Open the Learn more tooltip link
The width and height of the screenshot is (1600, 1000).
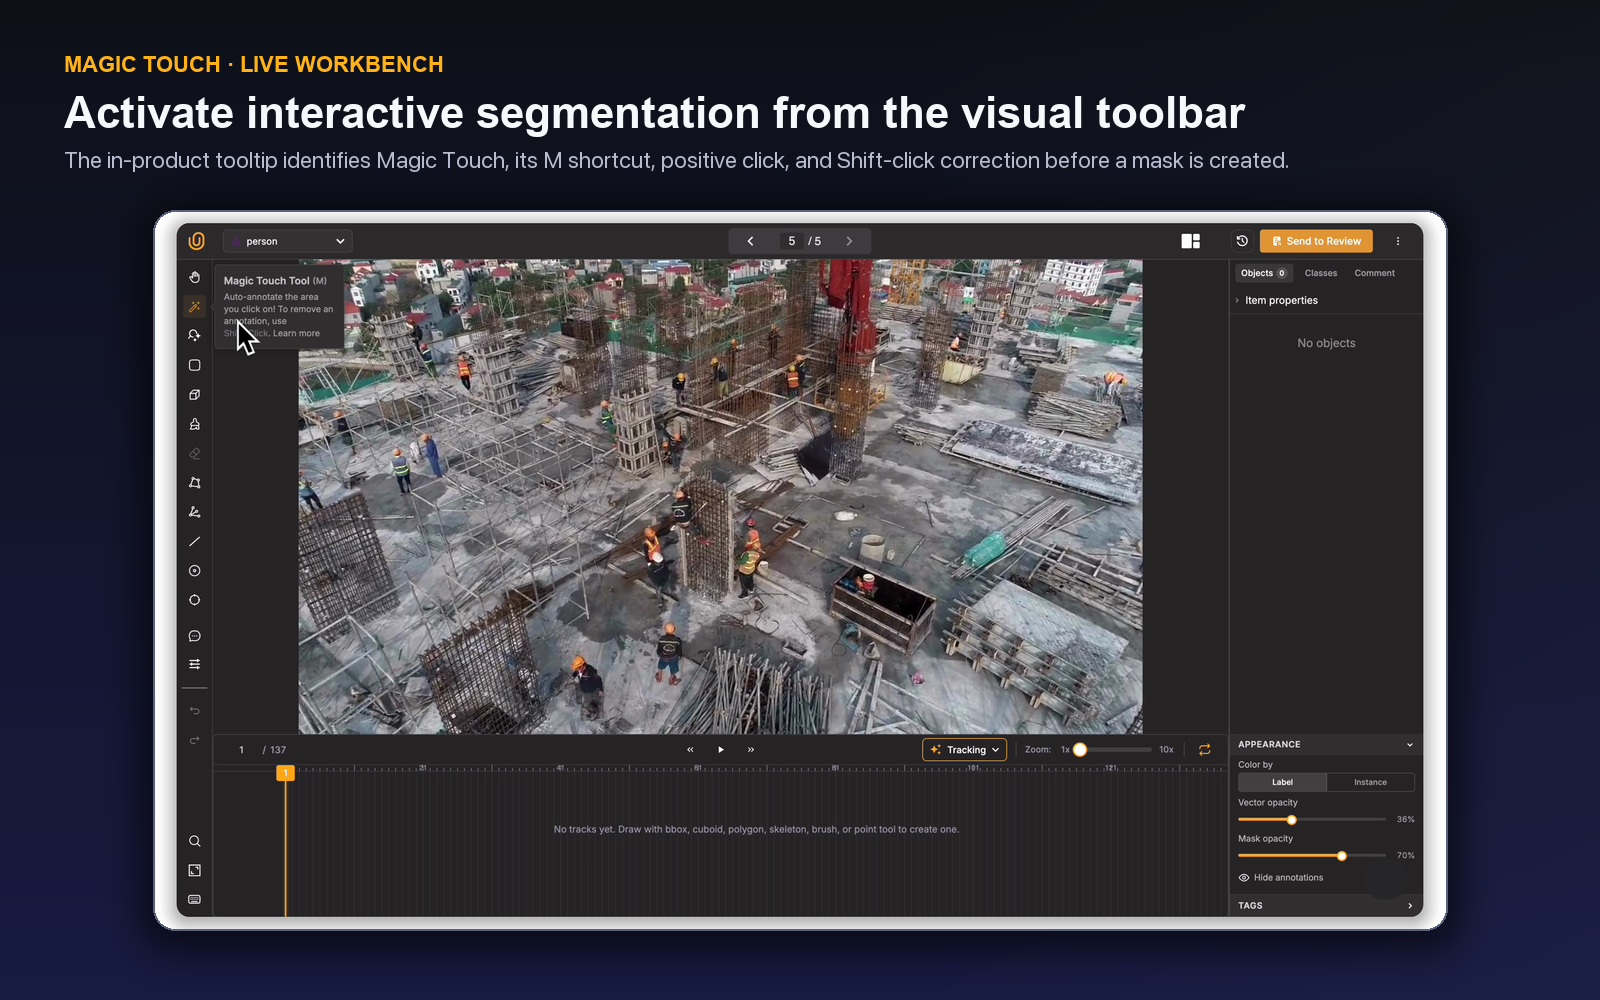pyautogui.click(x=296, y=334)
